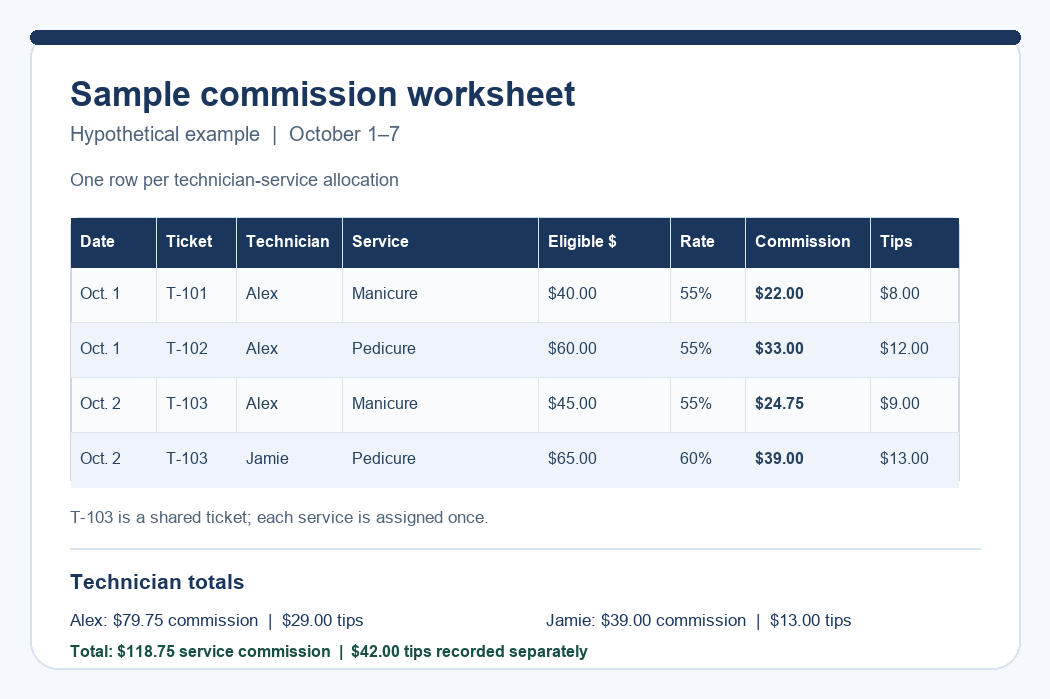Click Manicure in the T-101 row
Viewport: 1050px width, 699px height.
[385, 294]
